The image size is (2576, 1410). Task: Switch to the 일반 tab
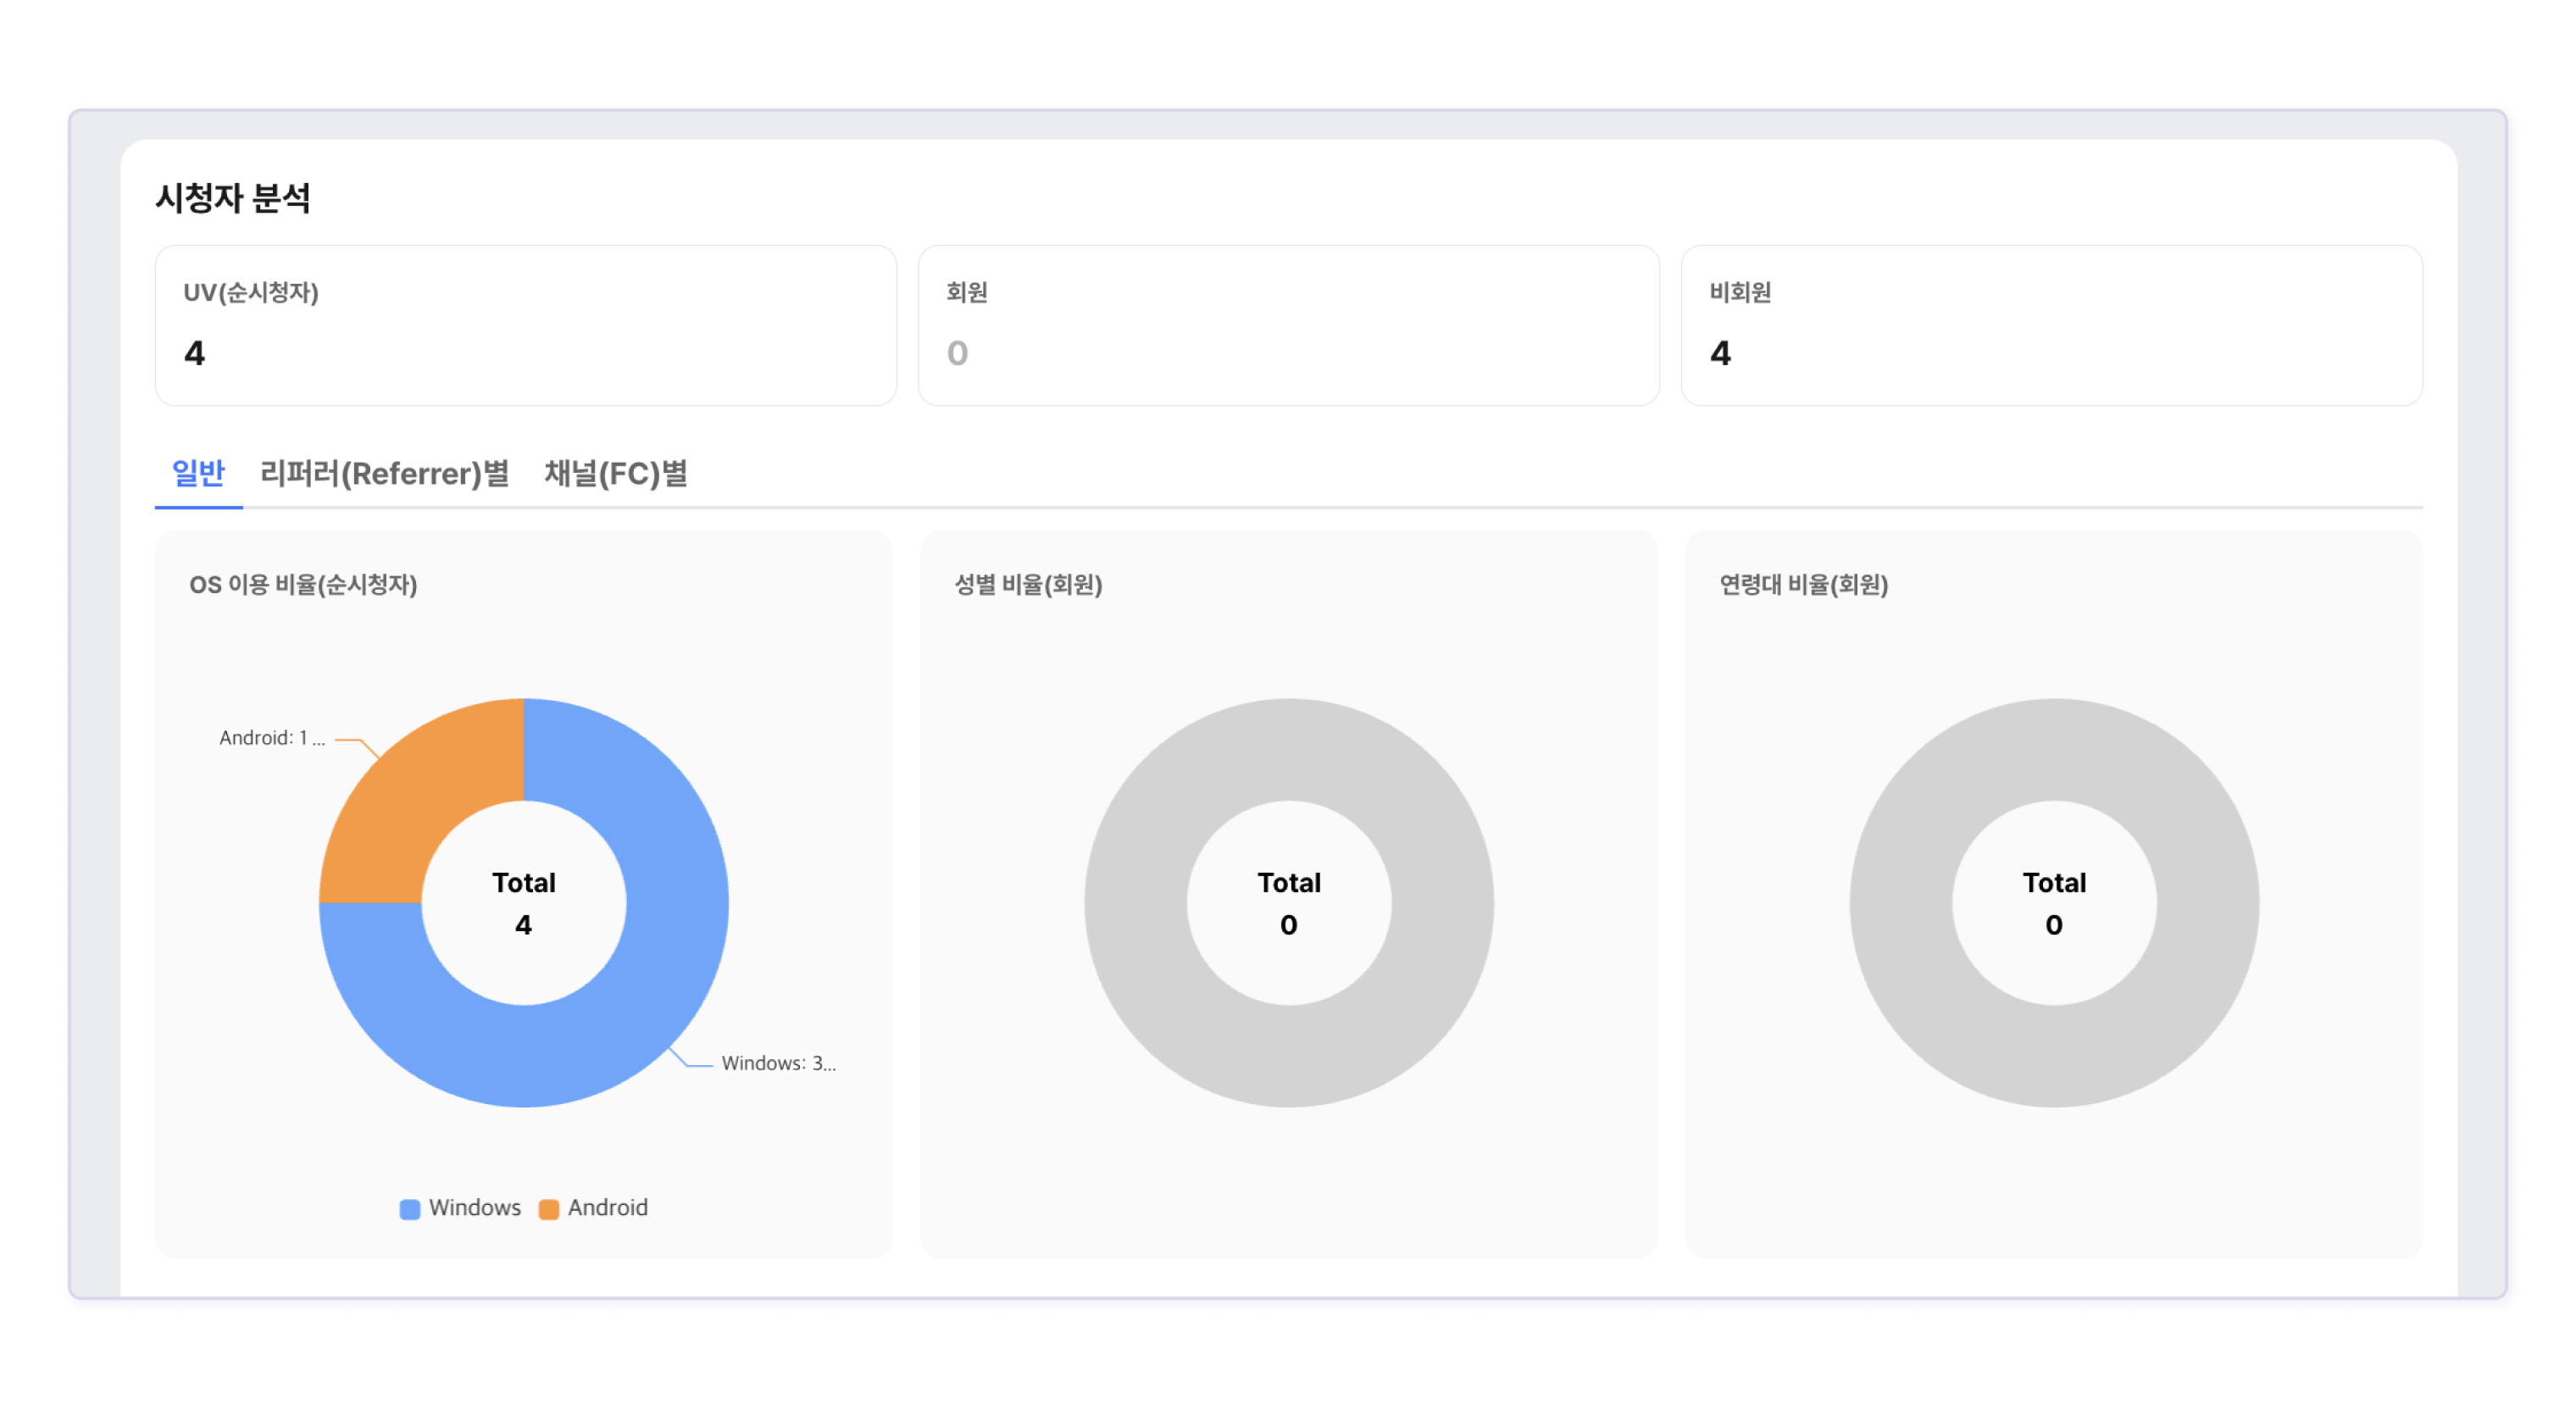198,473
